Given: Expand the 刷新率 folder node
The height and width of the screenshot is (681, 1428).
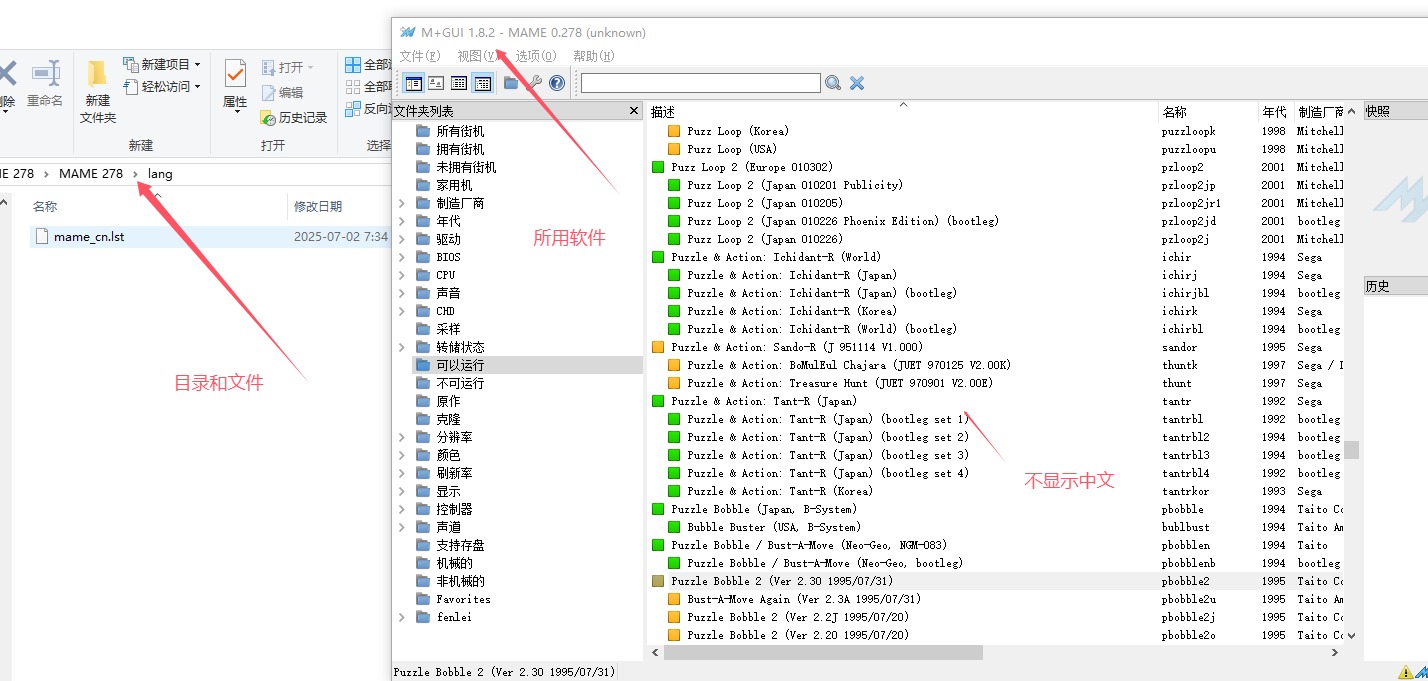Looking at the screenshot, I should 402,473.
